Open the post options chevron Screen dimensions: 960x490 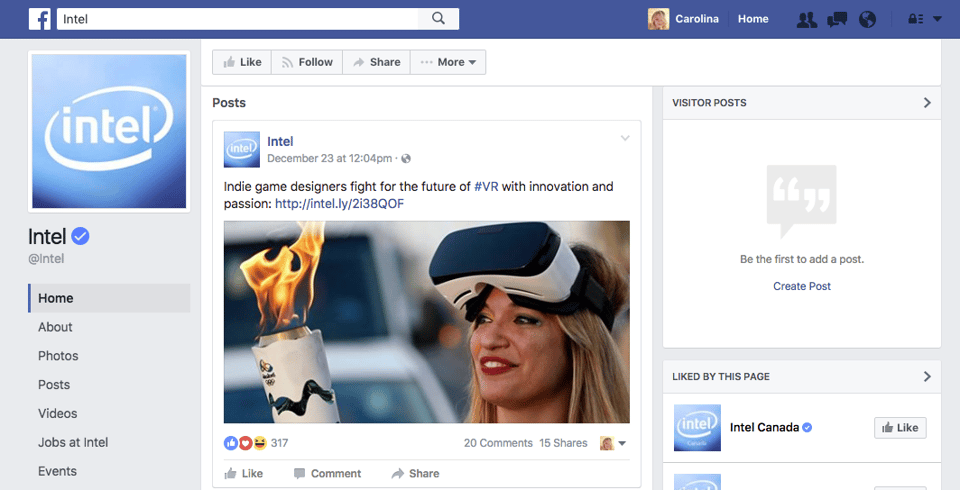[x=624, y=138]
